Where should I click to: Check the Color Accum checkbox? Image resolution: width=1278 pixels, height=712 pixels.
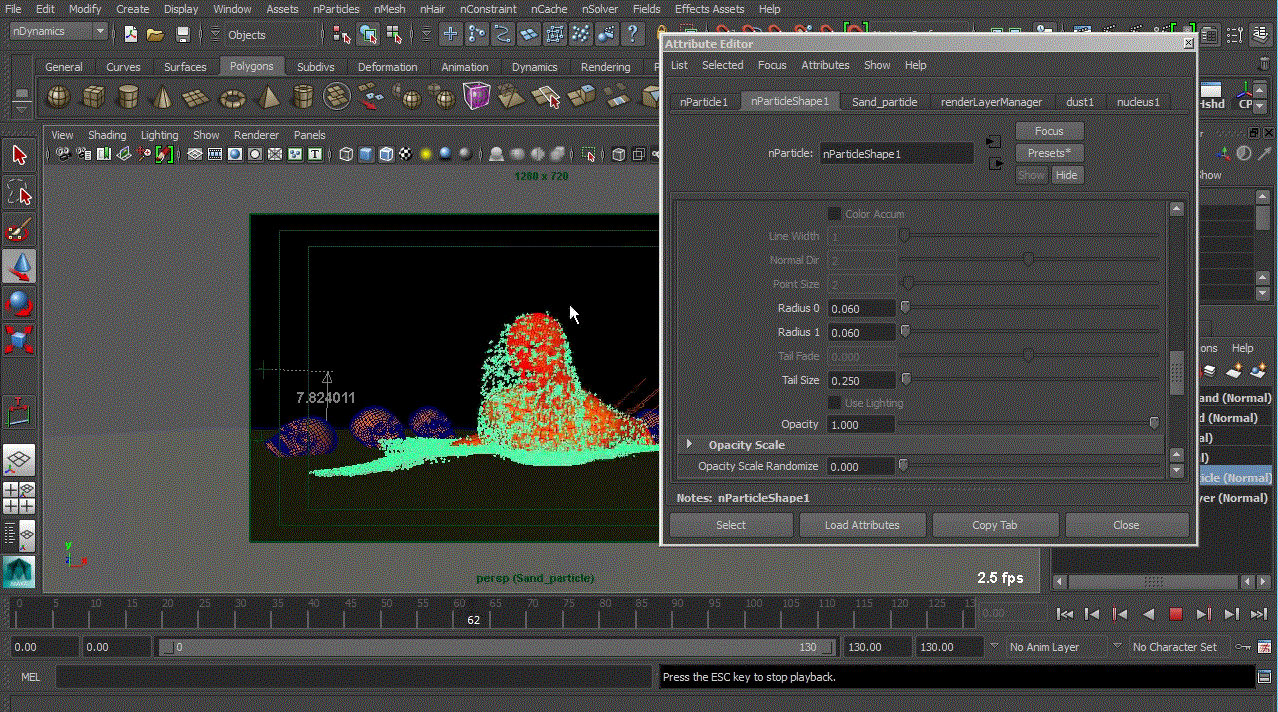(x=834, y=214)
